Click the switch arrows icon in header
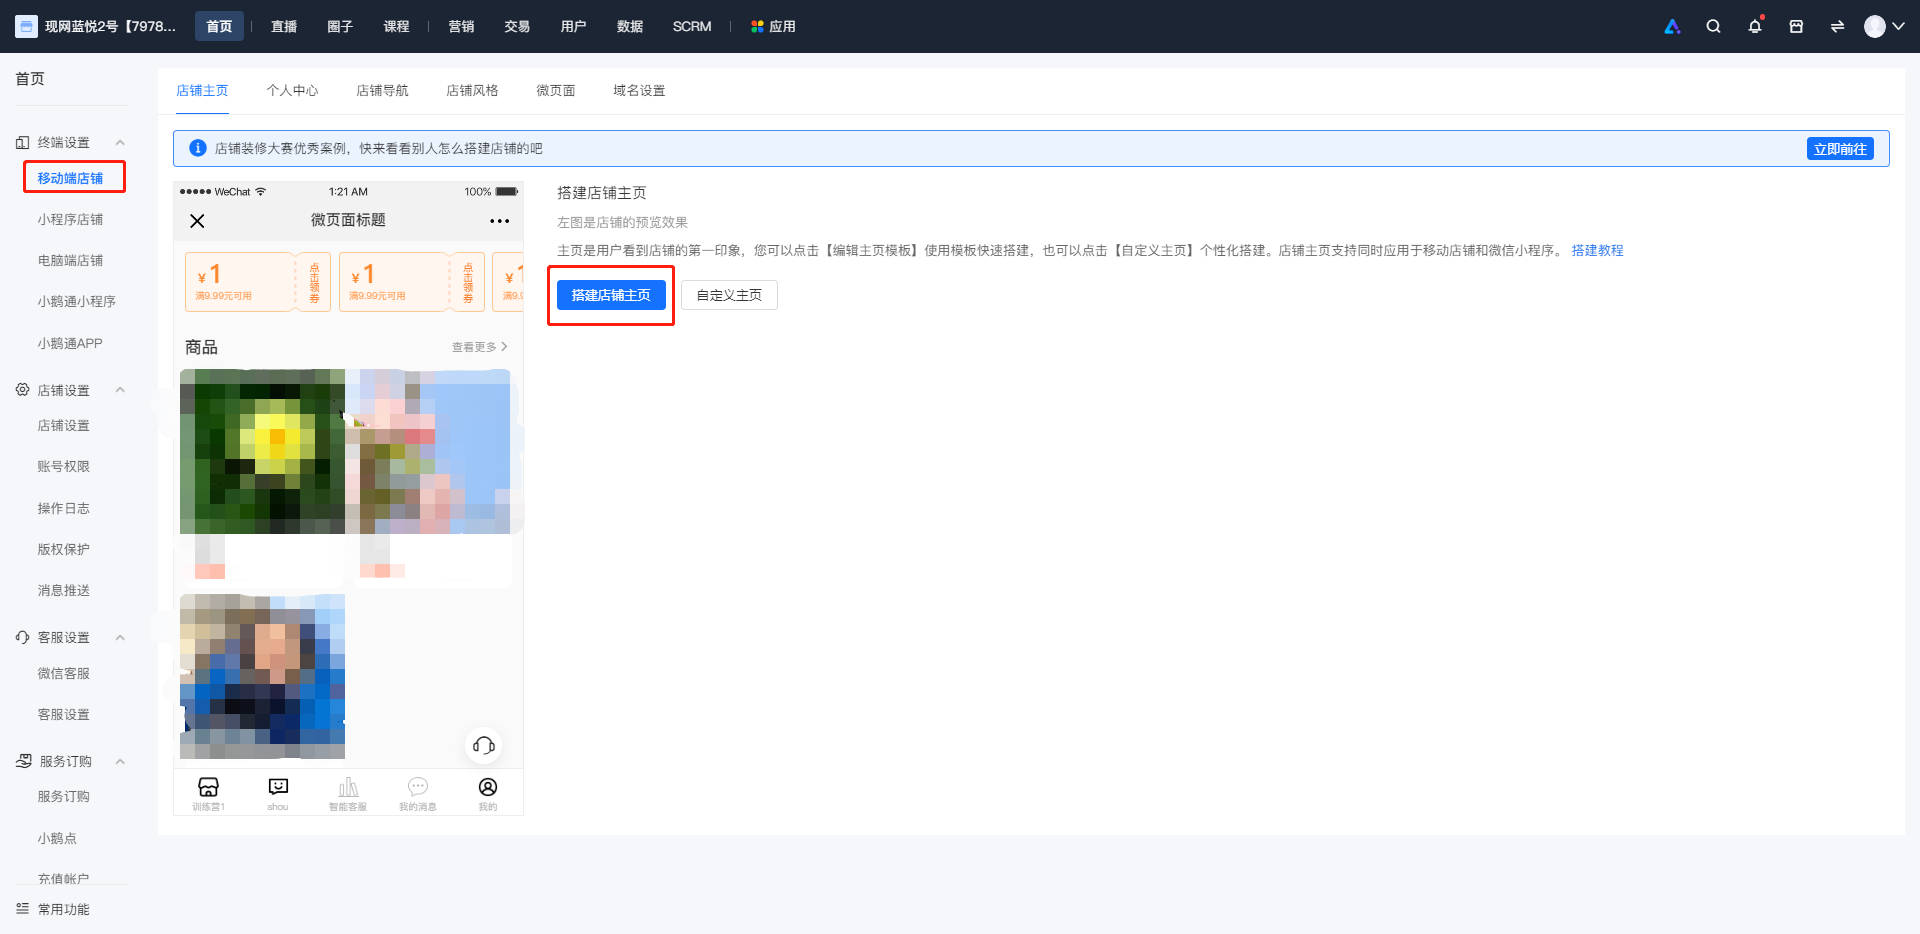 click(x=1837, y=27)
